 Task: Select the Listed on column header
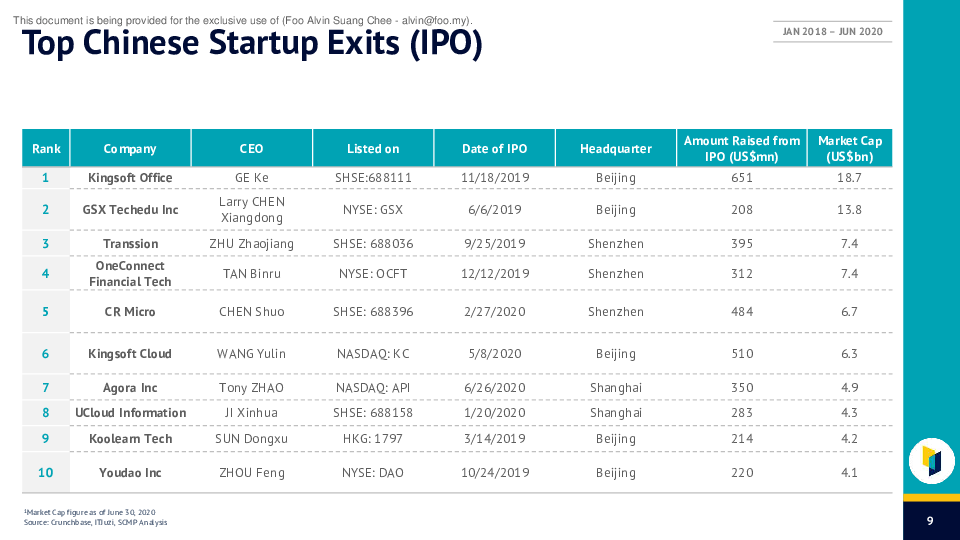click(373, 149)
